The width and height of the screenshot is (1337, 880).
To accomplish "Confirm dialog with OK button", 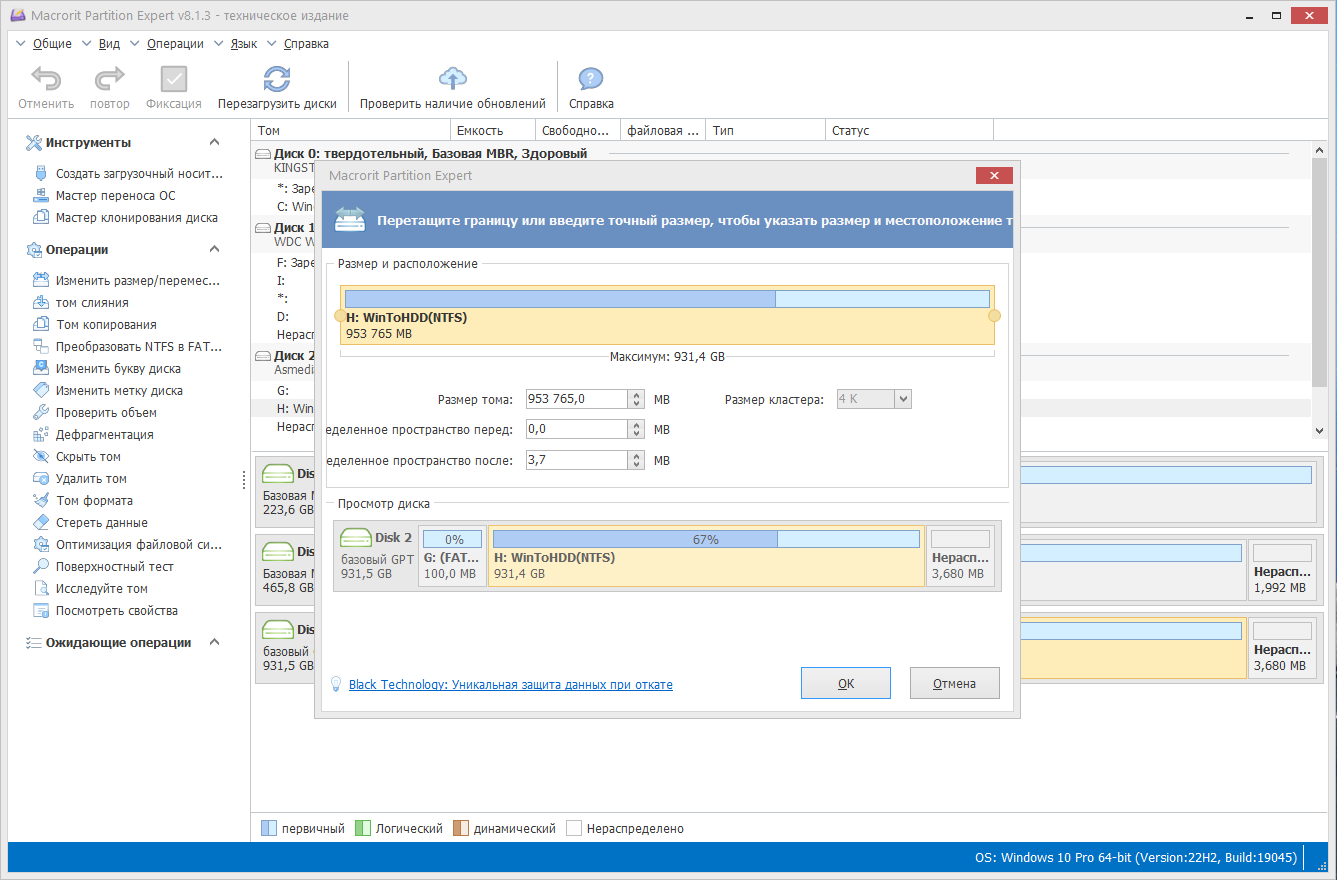I will (846, 683).
